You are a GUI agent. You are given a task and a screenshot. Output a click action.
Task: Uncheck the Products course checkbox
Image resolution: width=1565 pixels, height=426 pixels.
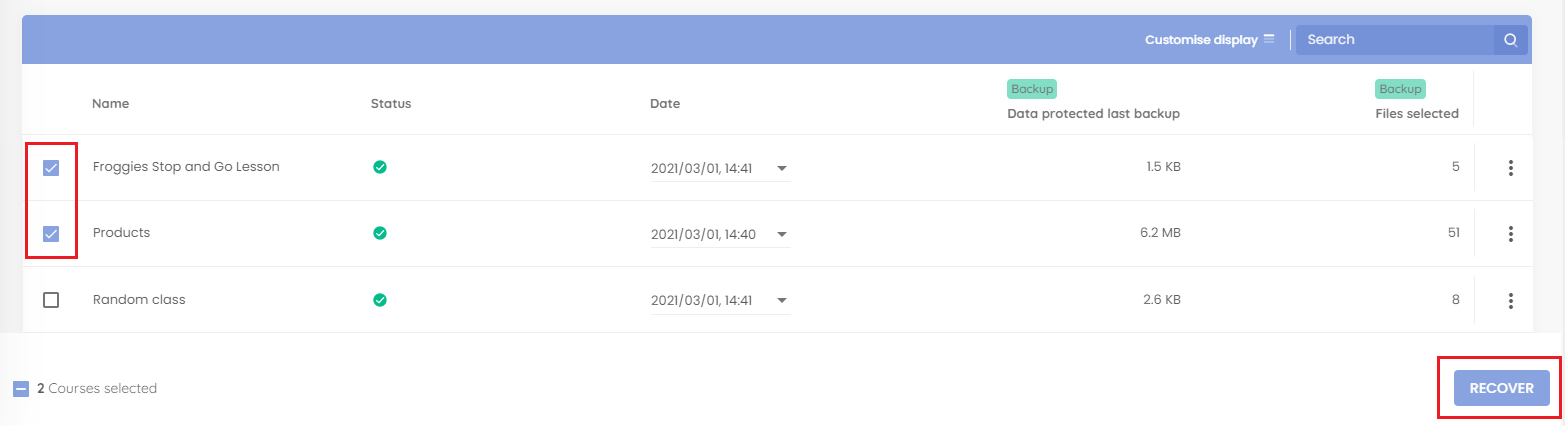click(51, 234)
